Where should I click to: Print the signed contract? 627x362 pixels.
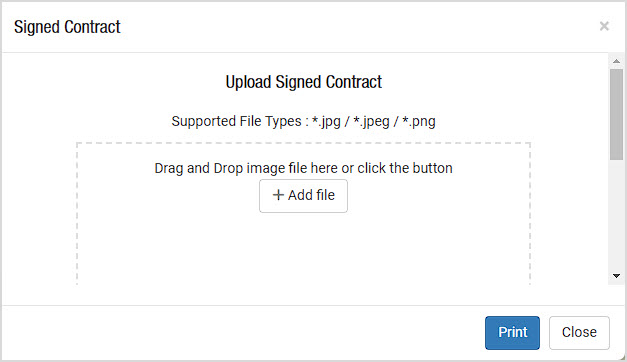[x=512, y=333]
